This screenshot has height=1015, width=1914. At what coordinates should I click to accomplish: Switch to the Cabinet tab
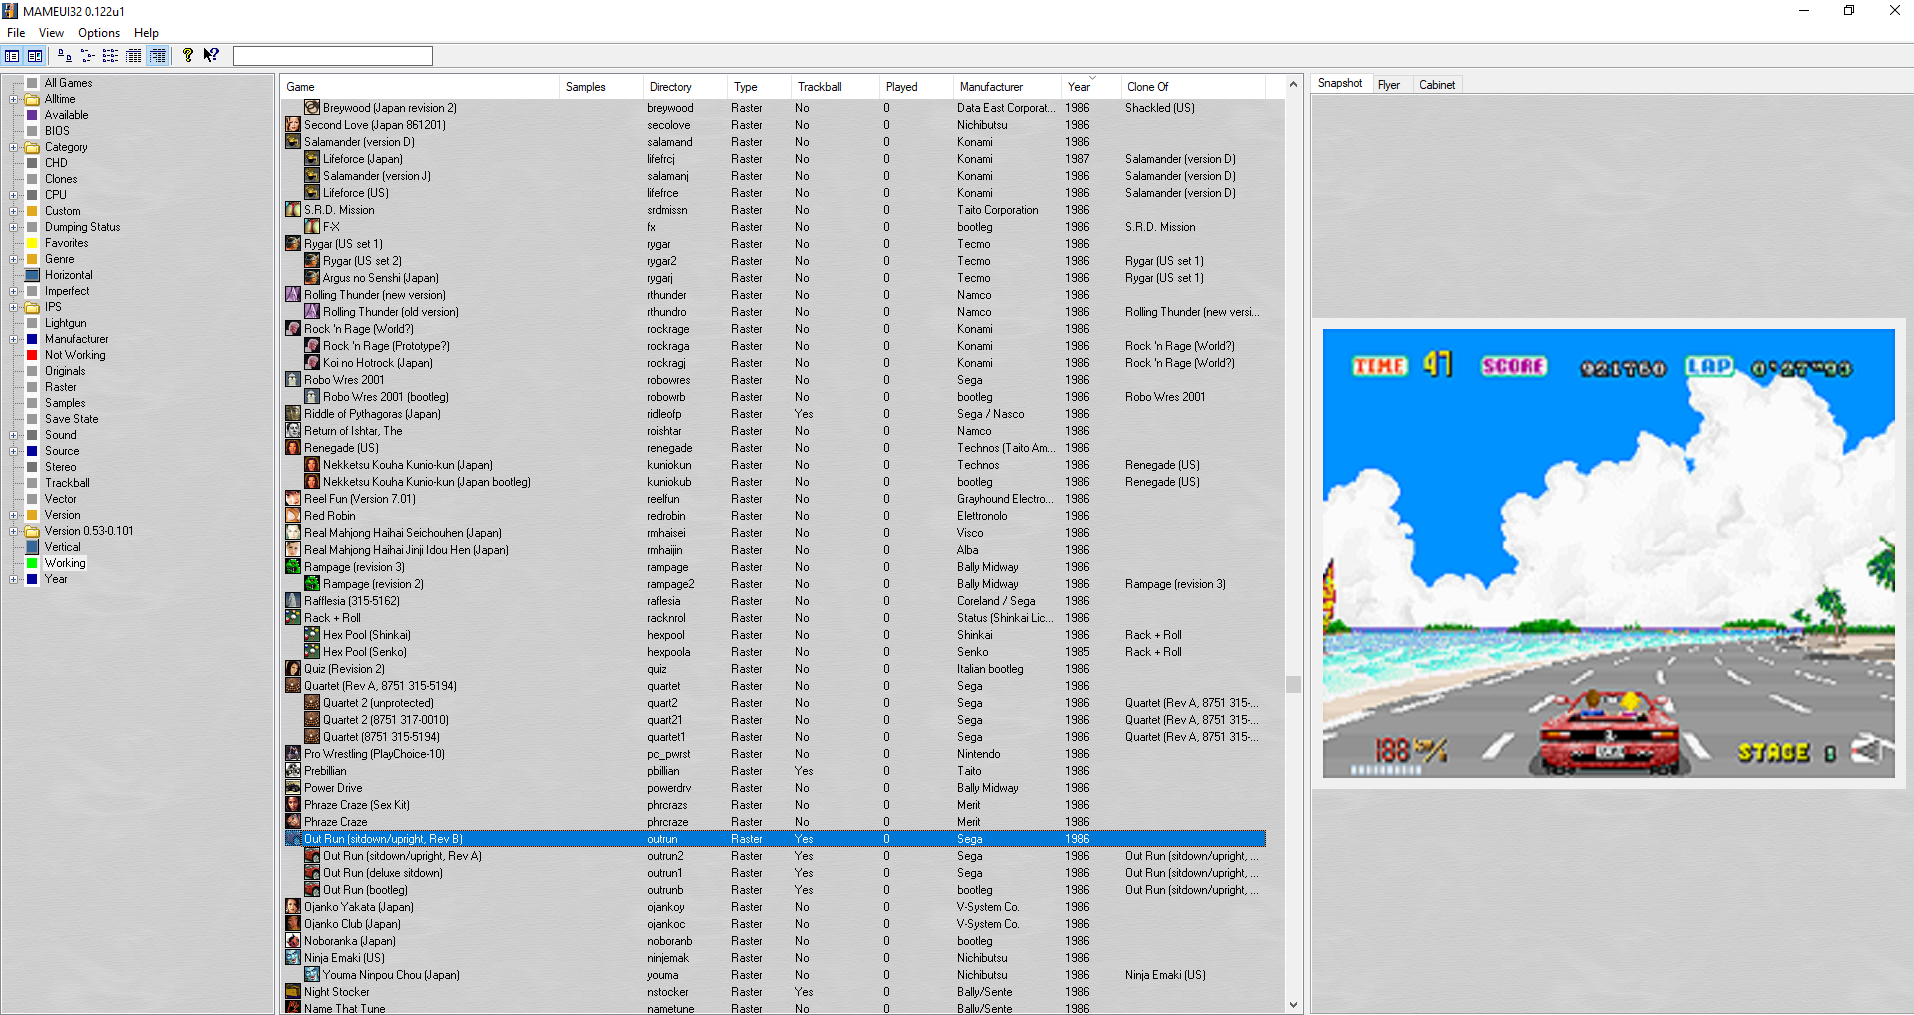pyautogui.click(x=1437, y=85)
